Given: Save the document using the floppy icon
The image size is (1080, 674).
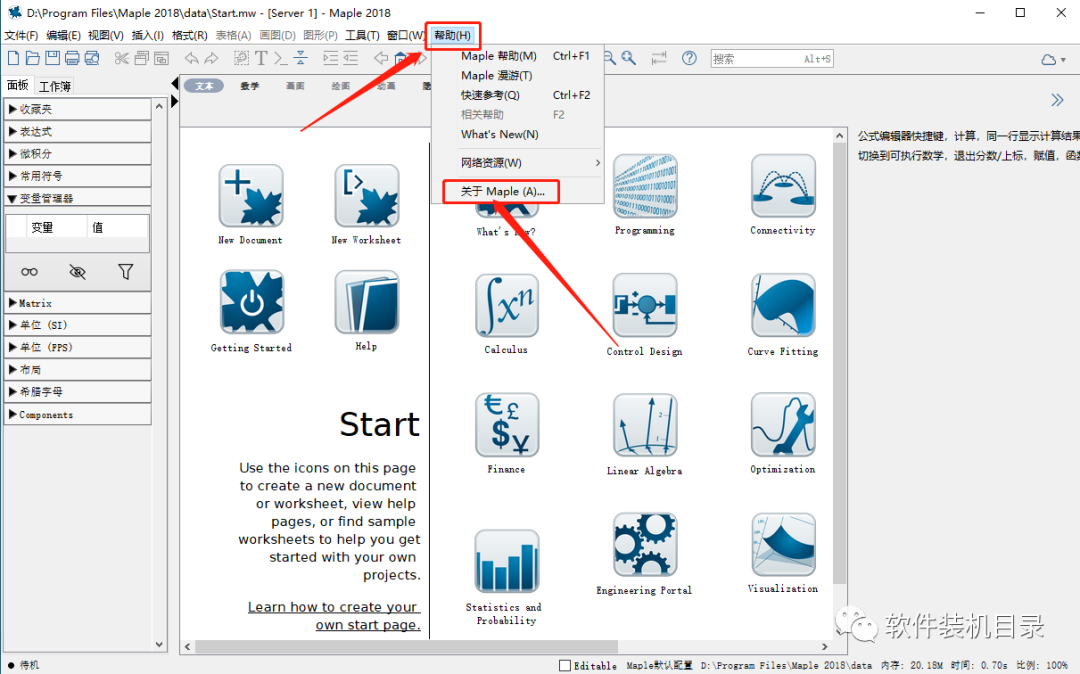Looking at the screenshot, I should click(x=52, y=59).
